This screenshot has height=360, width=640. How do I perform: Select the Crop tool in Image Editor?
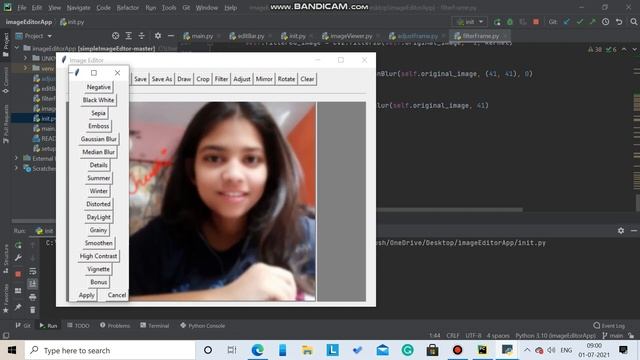point(203,79)
